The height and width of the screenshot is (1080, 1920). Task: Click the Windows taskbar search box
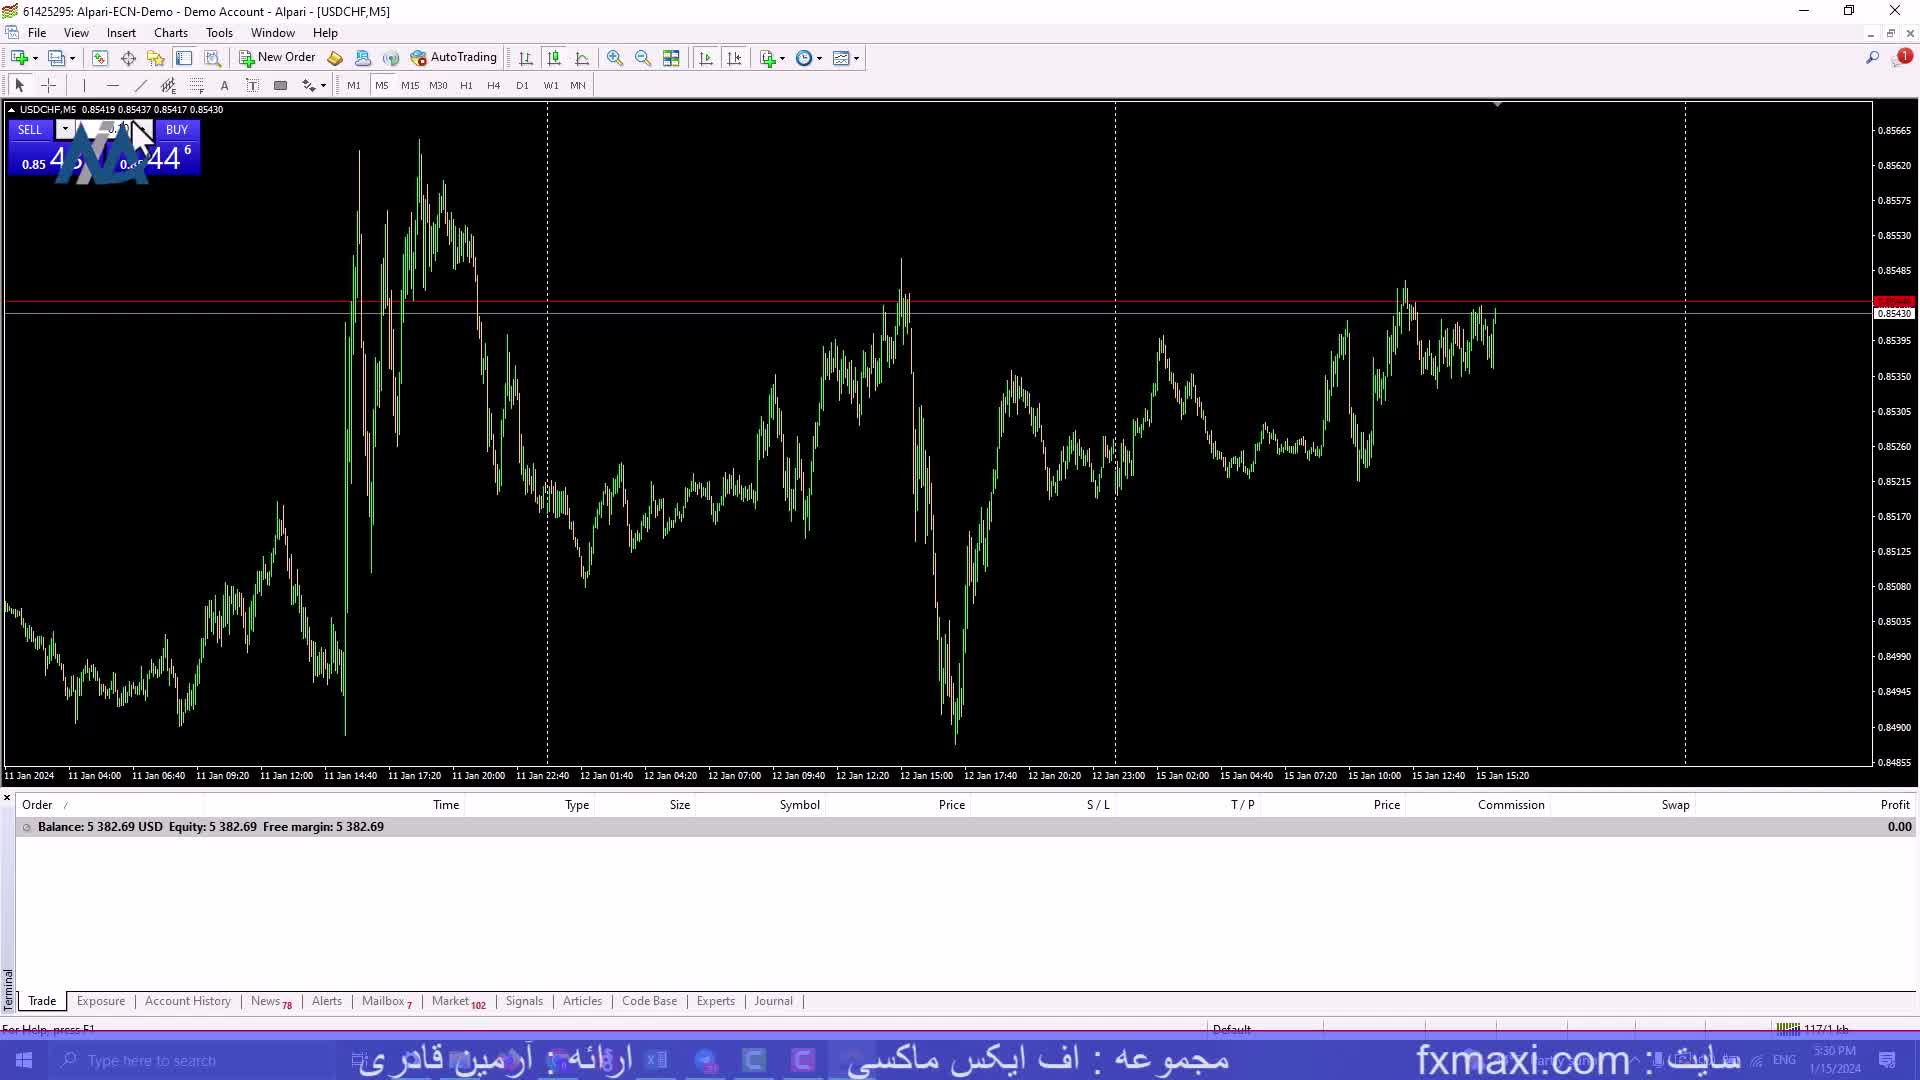click(x=150, y=1060)
